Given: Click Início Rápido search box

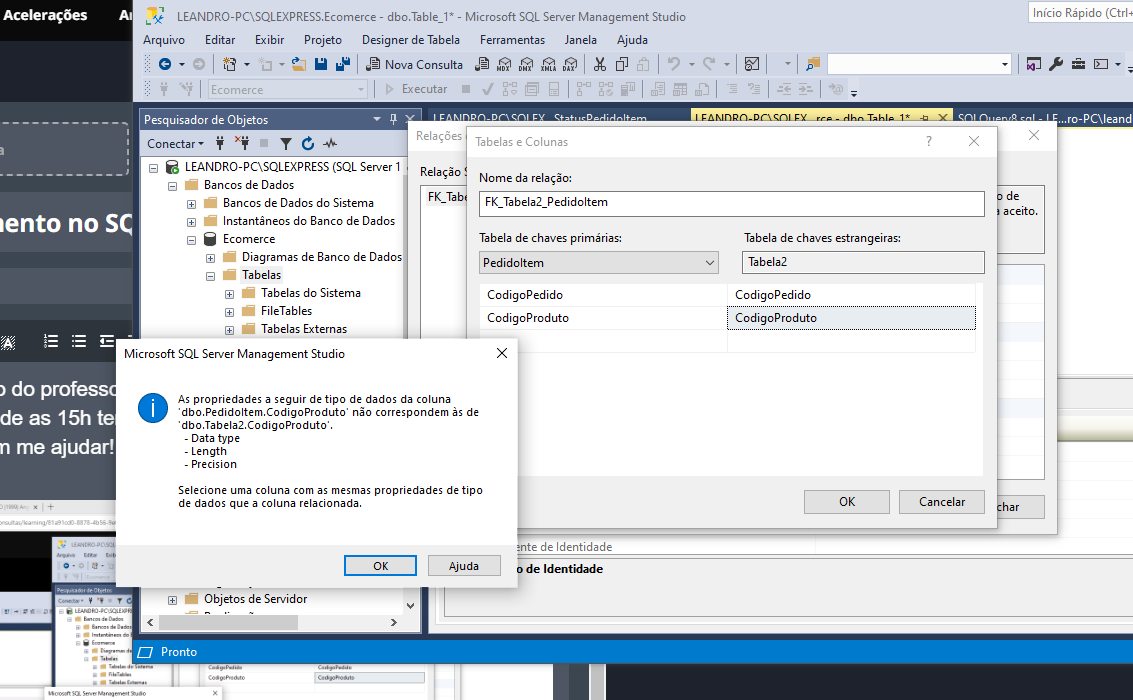Looking at the screenshot, I should (x=1080, y=12).
